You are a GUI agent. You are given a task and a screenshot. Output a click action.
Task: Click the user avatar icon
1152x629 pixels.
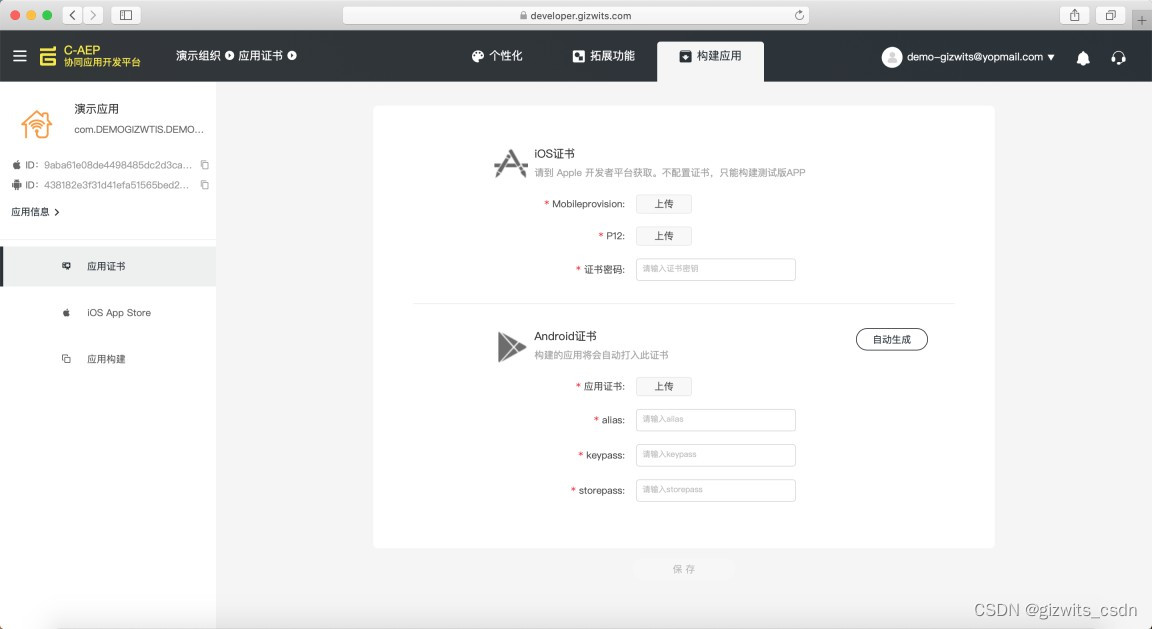pyautogui.click(x=891, y=57)
